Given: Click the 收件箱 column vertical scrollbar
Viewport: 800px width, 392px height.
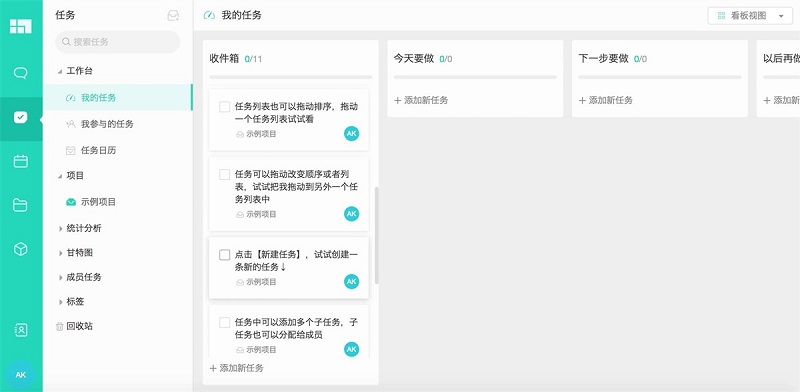Looking at the screenshot, I should [377, 235].
